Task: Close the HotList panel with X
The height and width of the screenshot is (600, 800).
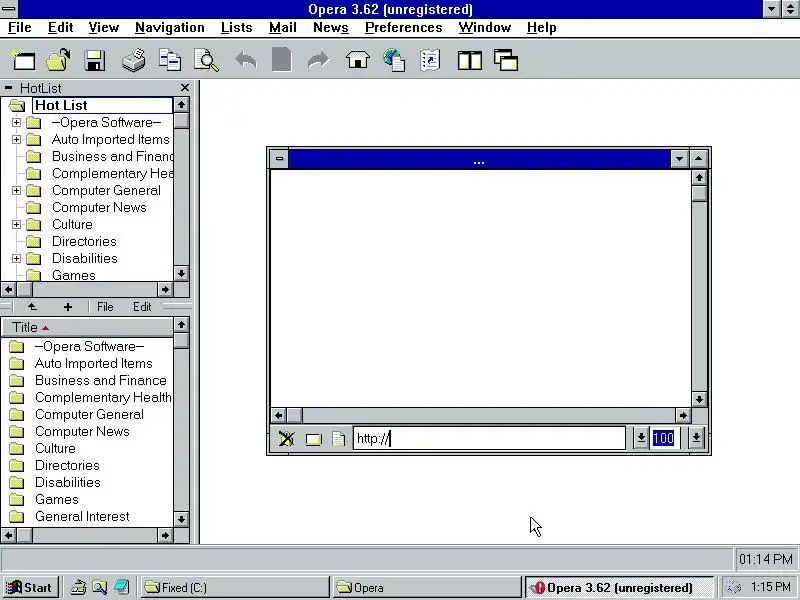Action: pos(185,88)
